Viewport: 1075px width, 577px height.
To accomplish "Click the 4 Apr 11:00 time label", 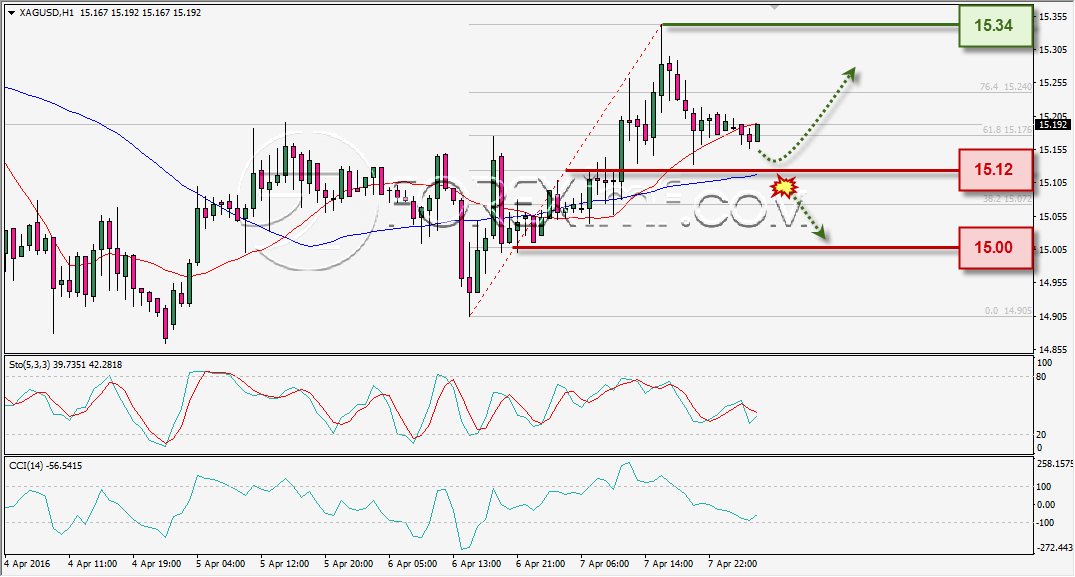I will pyautogui.click(x=92, y=564).
